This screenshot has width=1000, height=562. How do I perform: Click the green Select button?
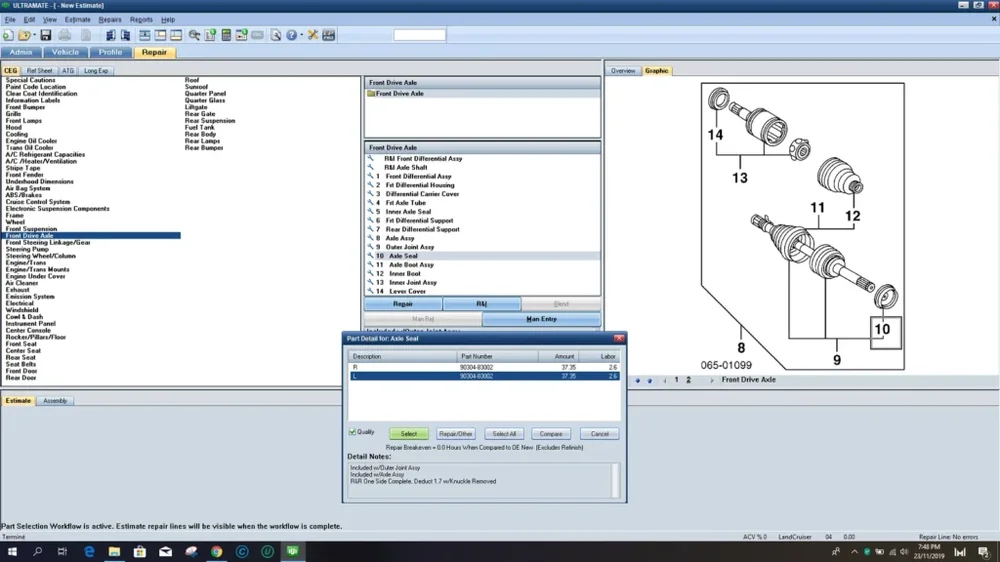coord(409,434)
